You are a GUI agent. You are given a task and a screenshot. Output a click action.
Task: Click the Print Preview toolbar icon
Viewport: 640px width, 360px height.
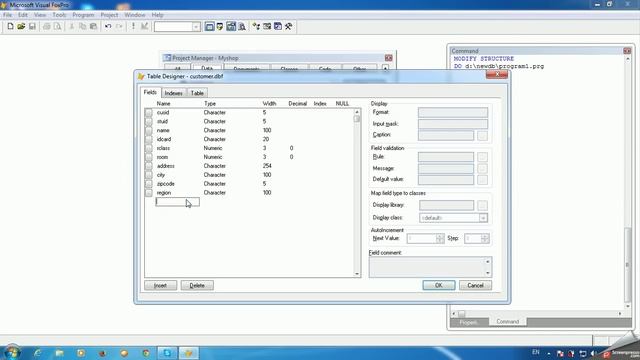pyautogui.click(x=58, y=27)
